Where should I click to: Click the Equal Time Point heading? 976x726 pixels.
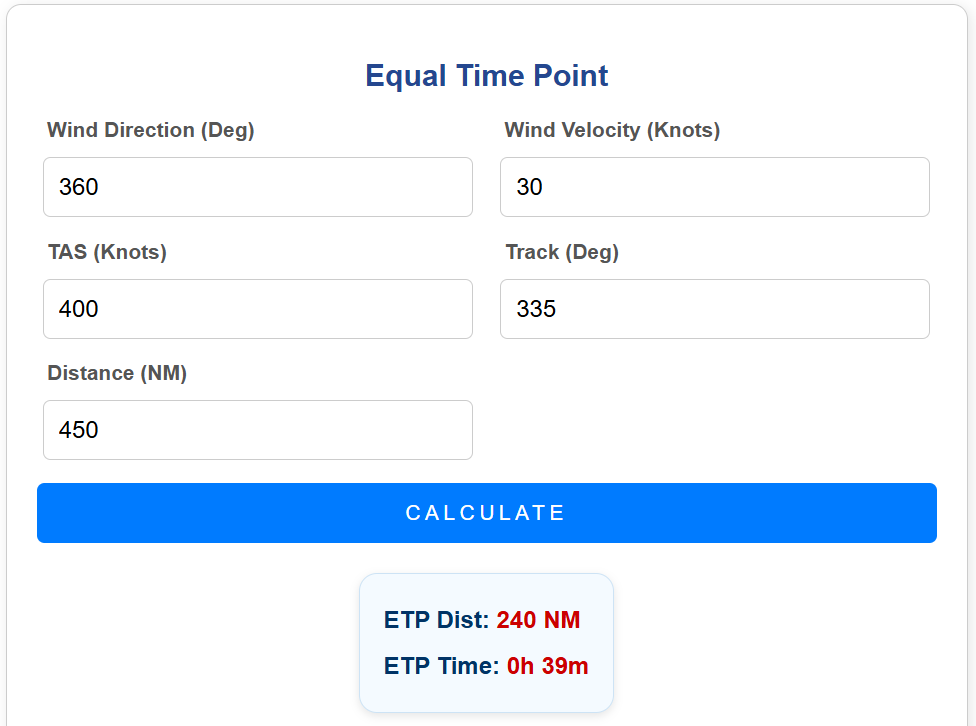coord(487,76)
